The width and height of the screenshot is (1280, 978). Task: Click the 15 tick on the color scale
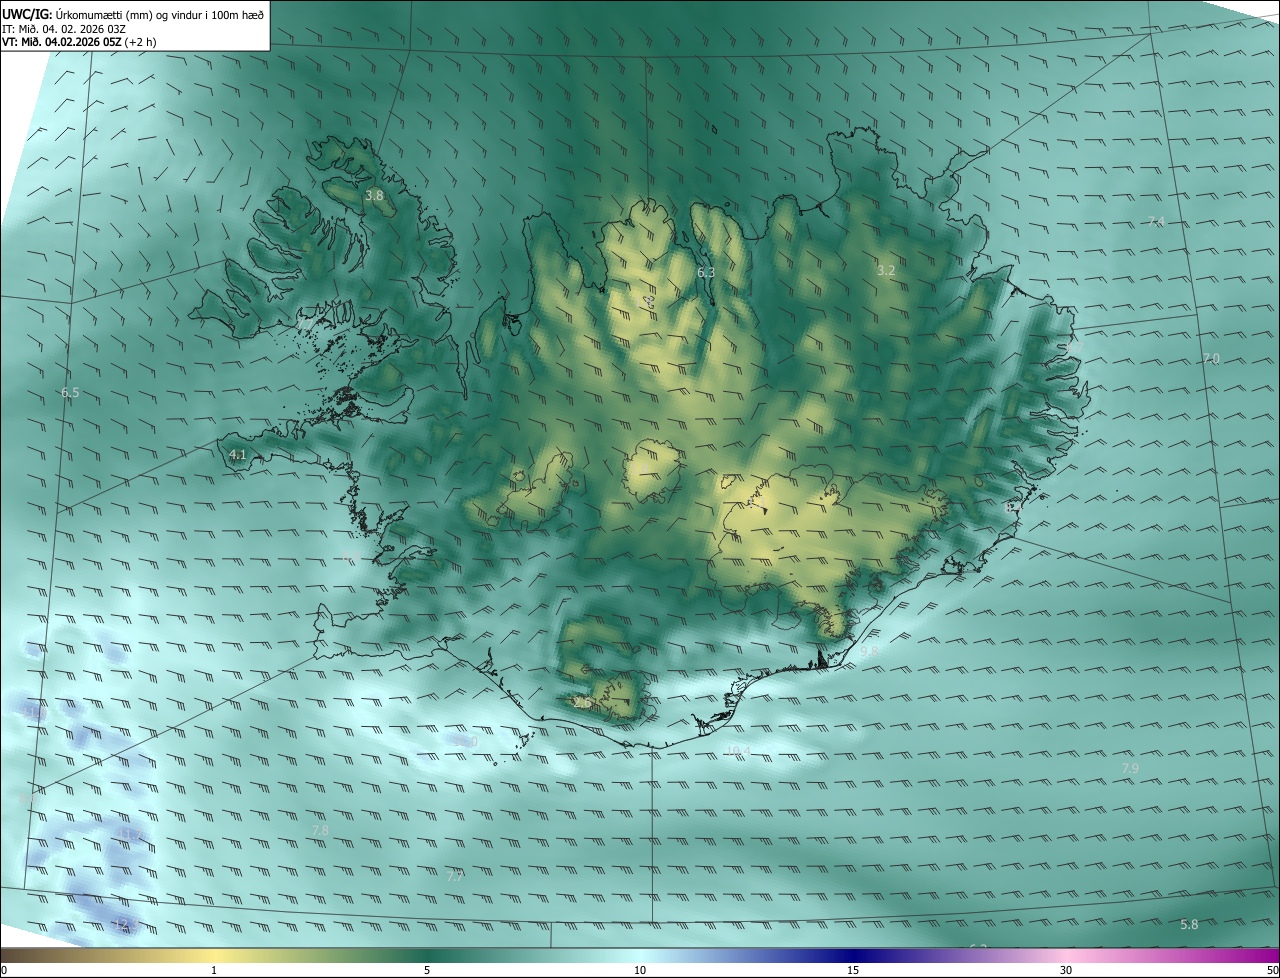coord(853,970)
